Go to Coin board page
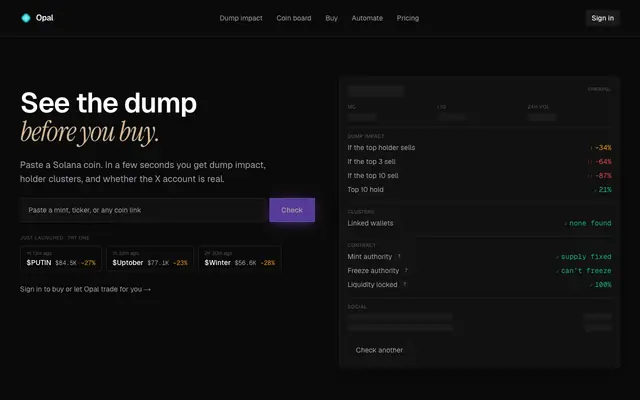The width and height of the screenshot is (640, 400). point(293,18)
